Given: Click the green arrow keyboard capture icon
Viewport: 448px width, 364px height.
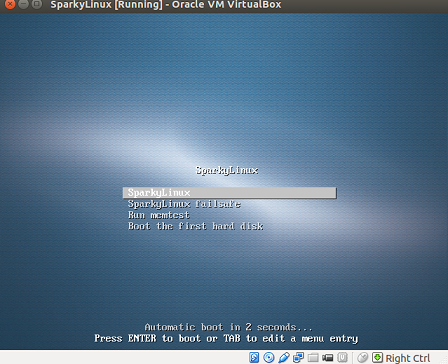Looking at the screenshot, I should tap(377, 358).
